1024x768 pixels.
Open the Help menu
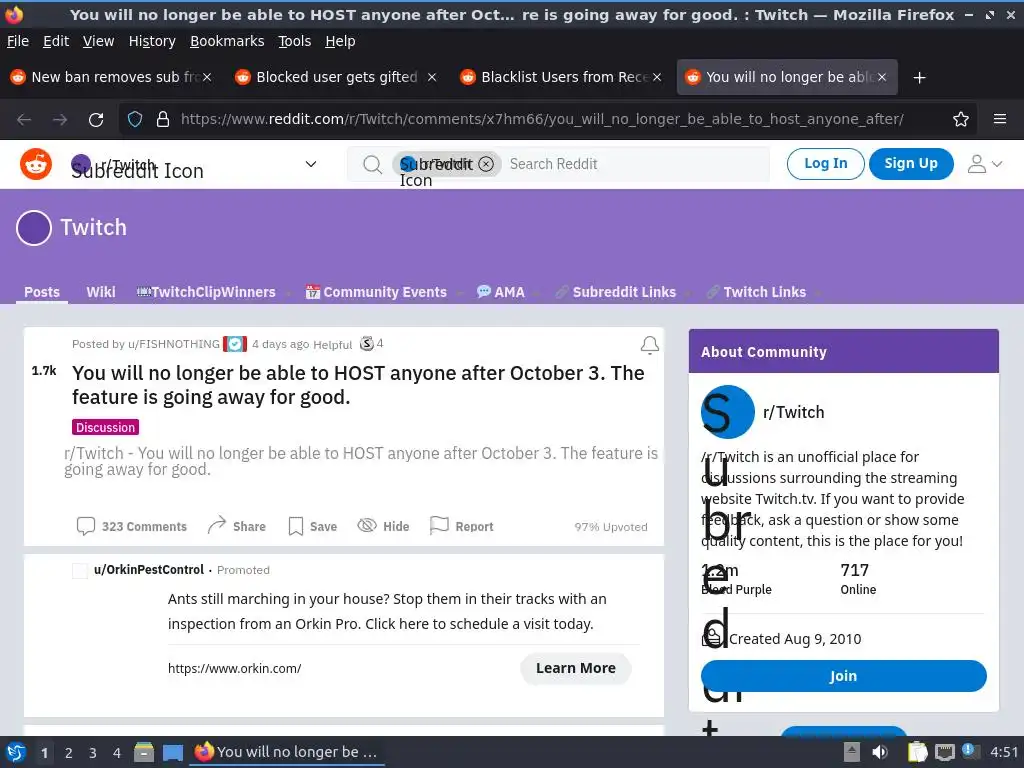click(340, 41)
